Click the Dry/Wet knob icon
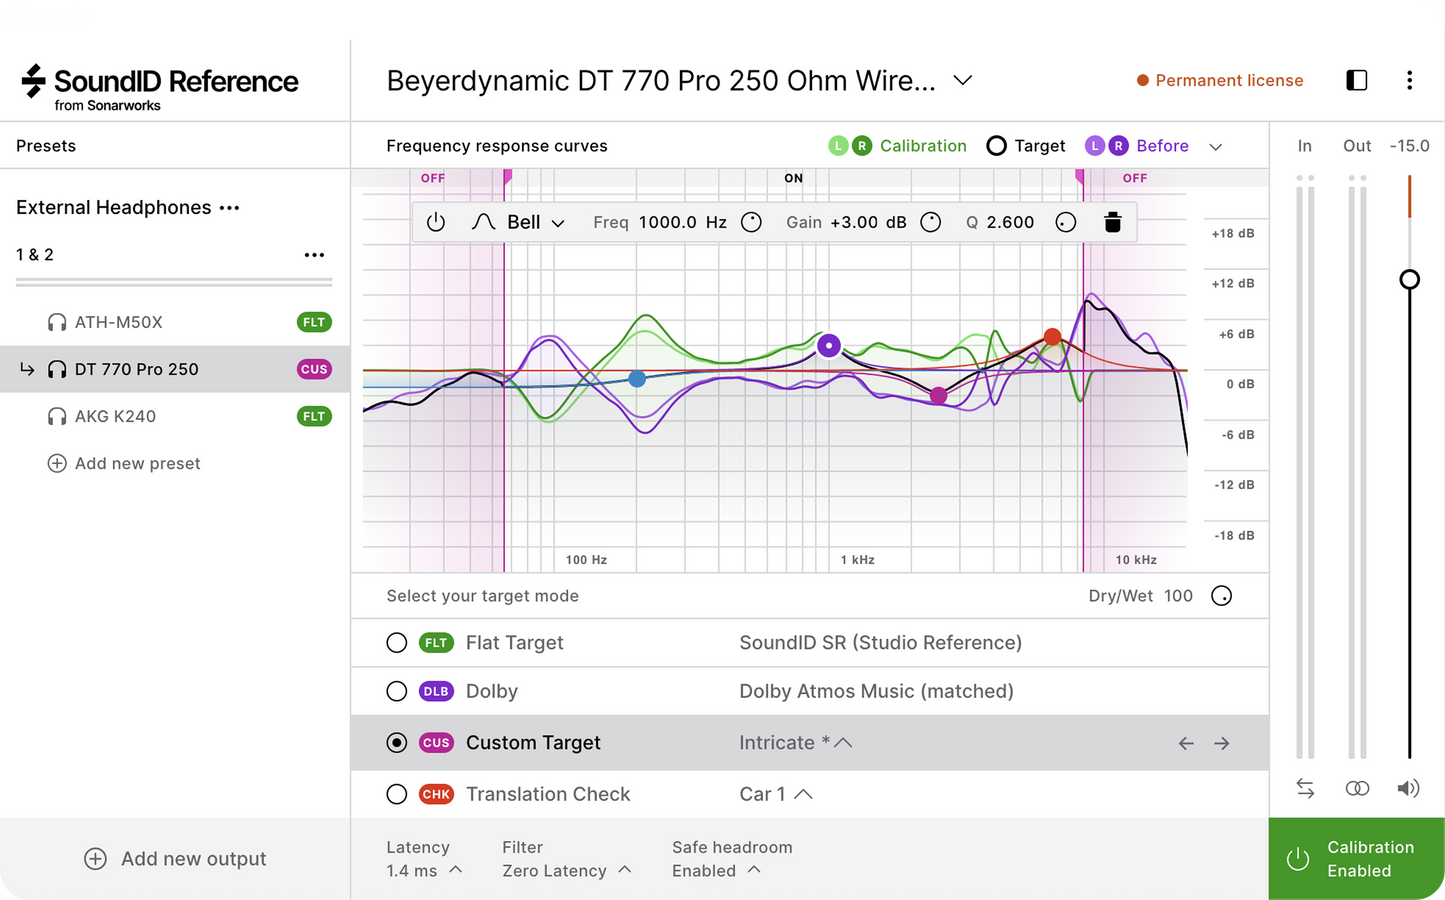The width and height of the screenshot is (1445, 900). (1221, 596)
